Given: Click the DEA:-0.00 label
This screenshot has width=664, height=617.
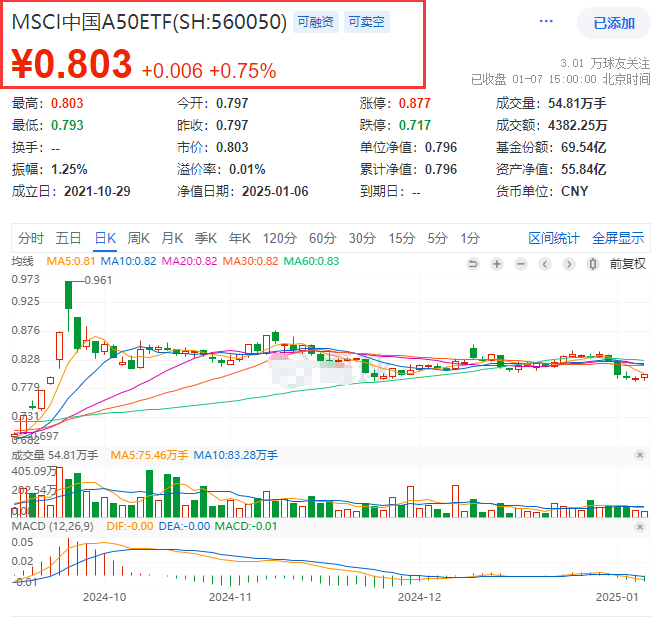Looking at the screenshot, I should [184, 526].
